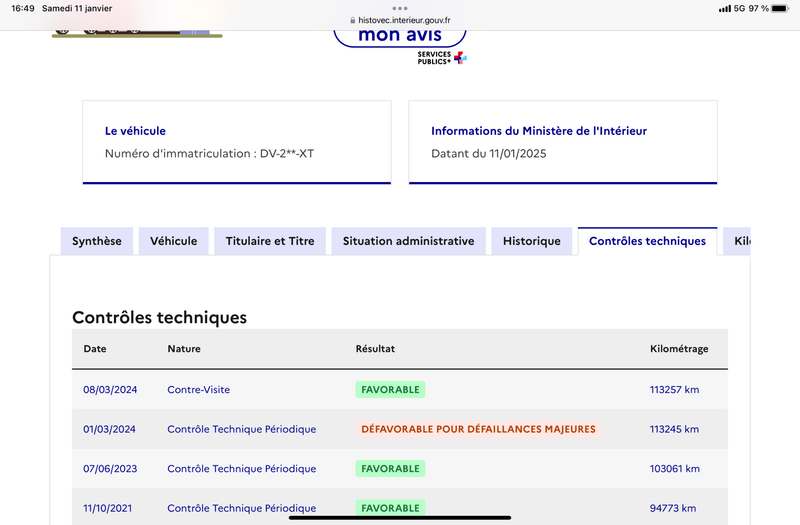Image resolution: width=800 pixels, height=525 pixels.
Task: Click the Nature column header
Action: click(x=184, y=348)
